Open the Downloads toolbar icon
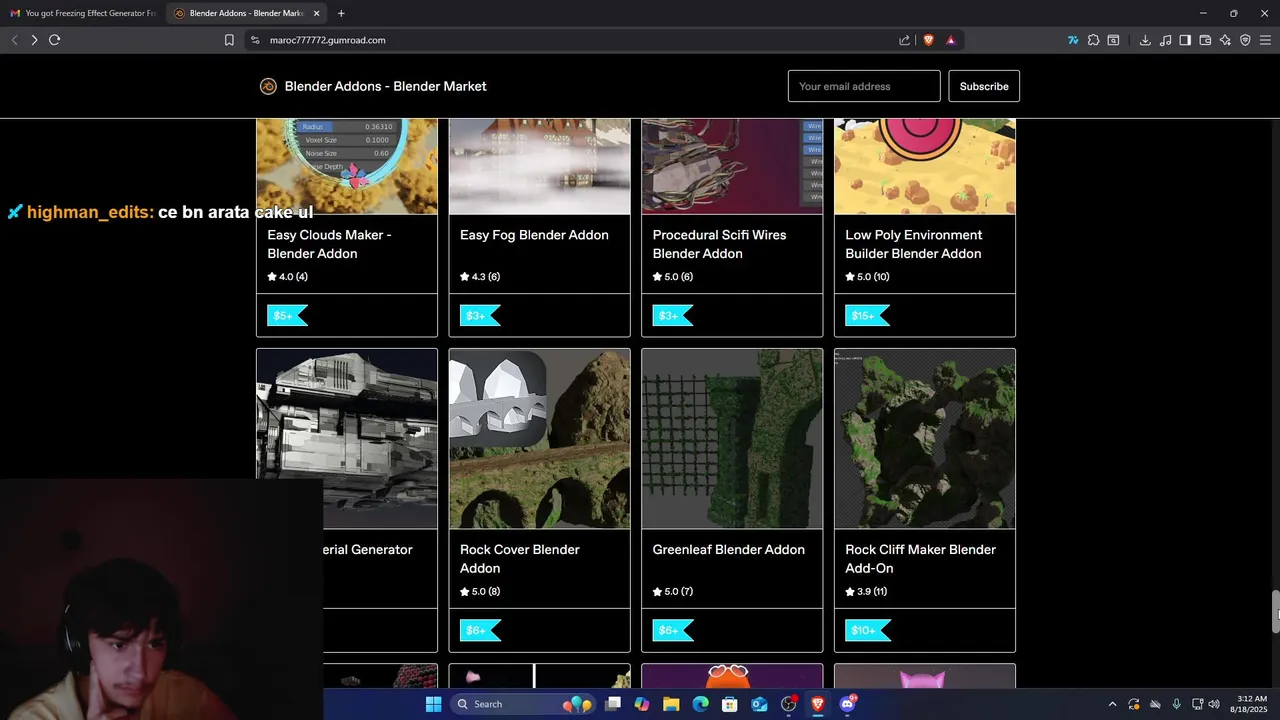Image resolution: width=1280 pixels, height=720 pixels. coord(1145,40)
